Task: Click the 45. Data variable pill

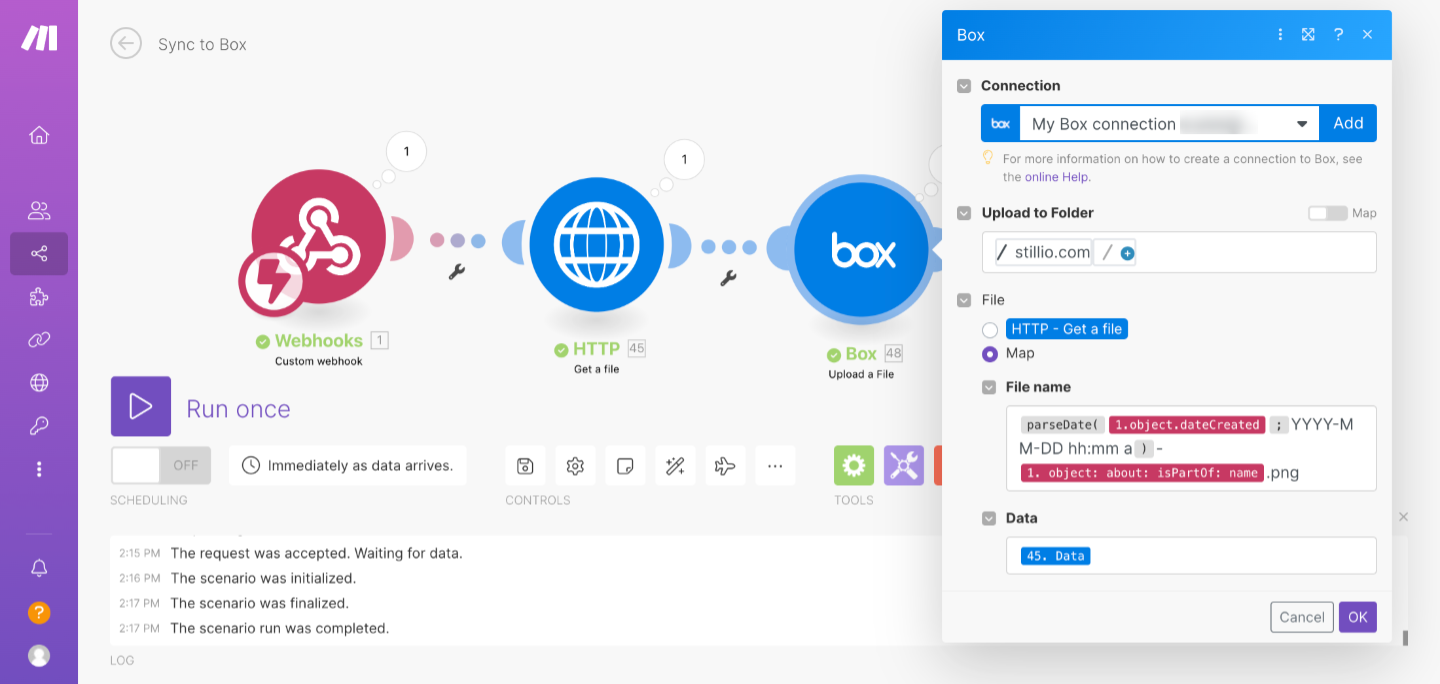Action: [1056, 556]
